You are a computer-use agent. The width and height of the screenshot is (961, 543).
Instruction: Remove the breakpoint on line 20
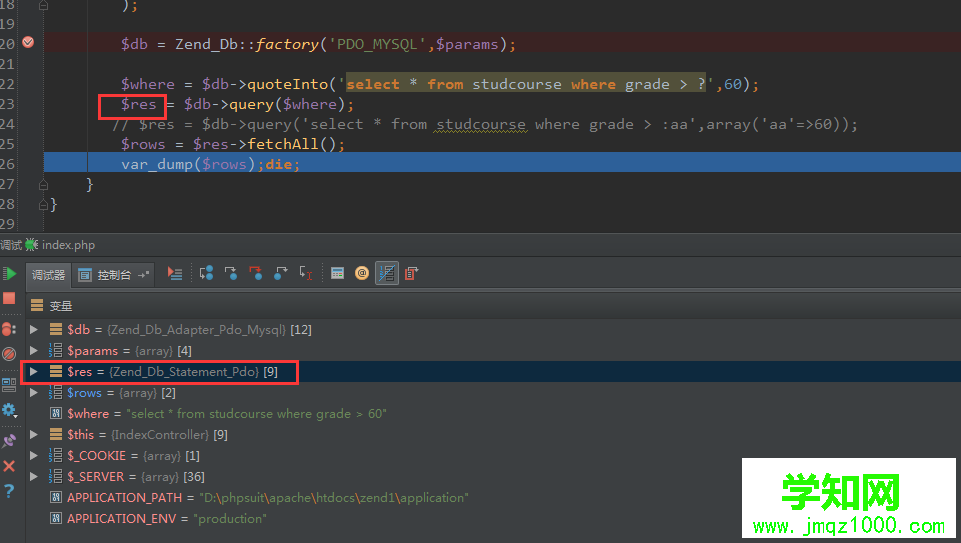[28, 42]
